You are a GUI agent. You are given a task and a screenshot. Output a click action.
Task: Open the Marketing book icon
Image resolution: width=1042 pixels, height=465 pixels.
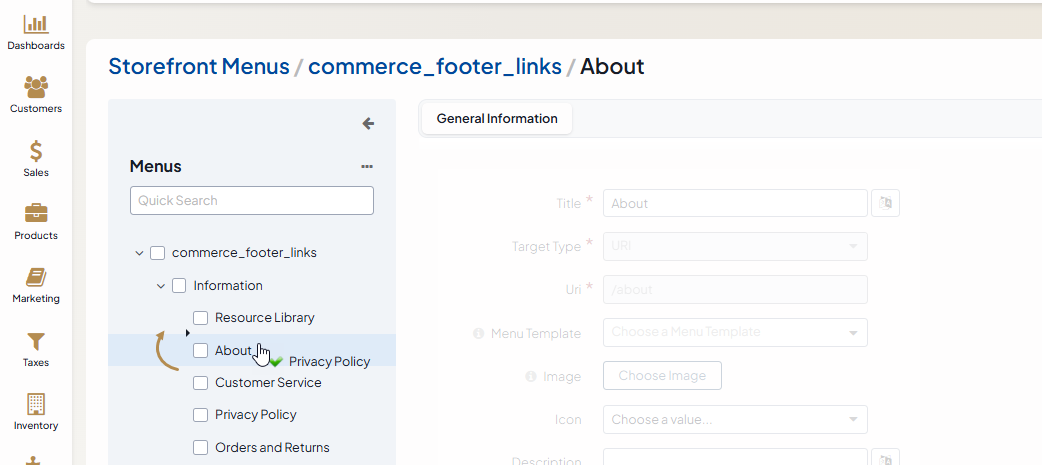36,278
